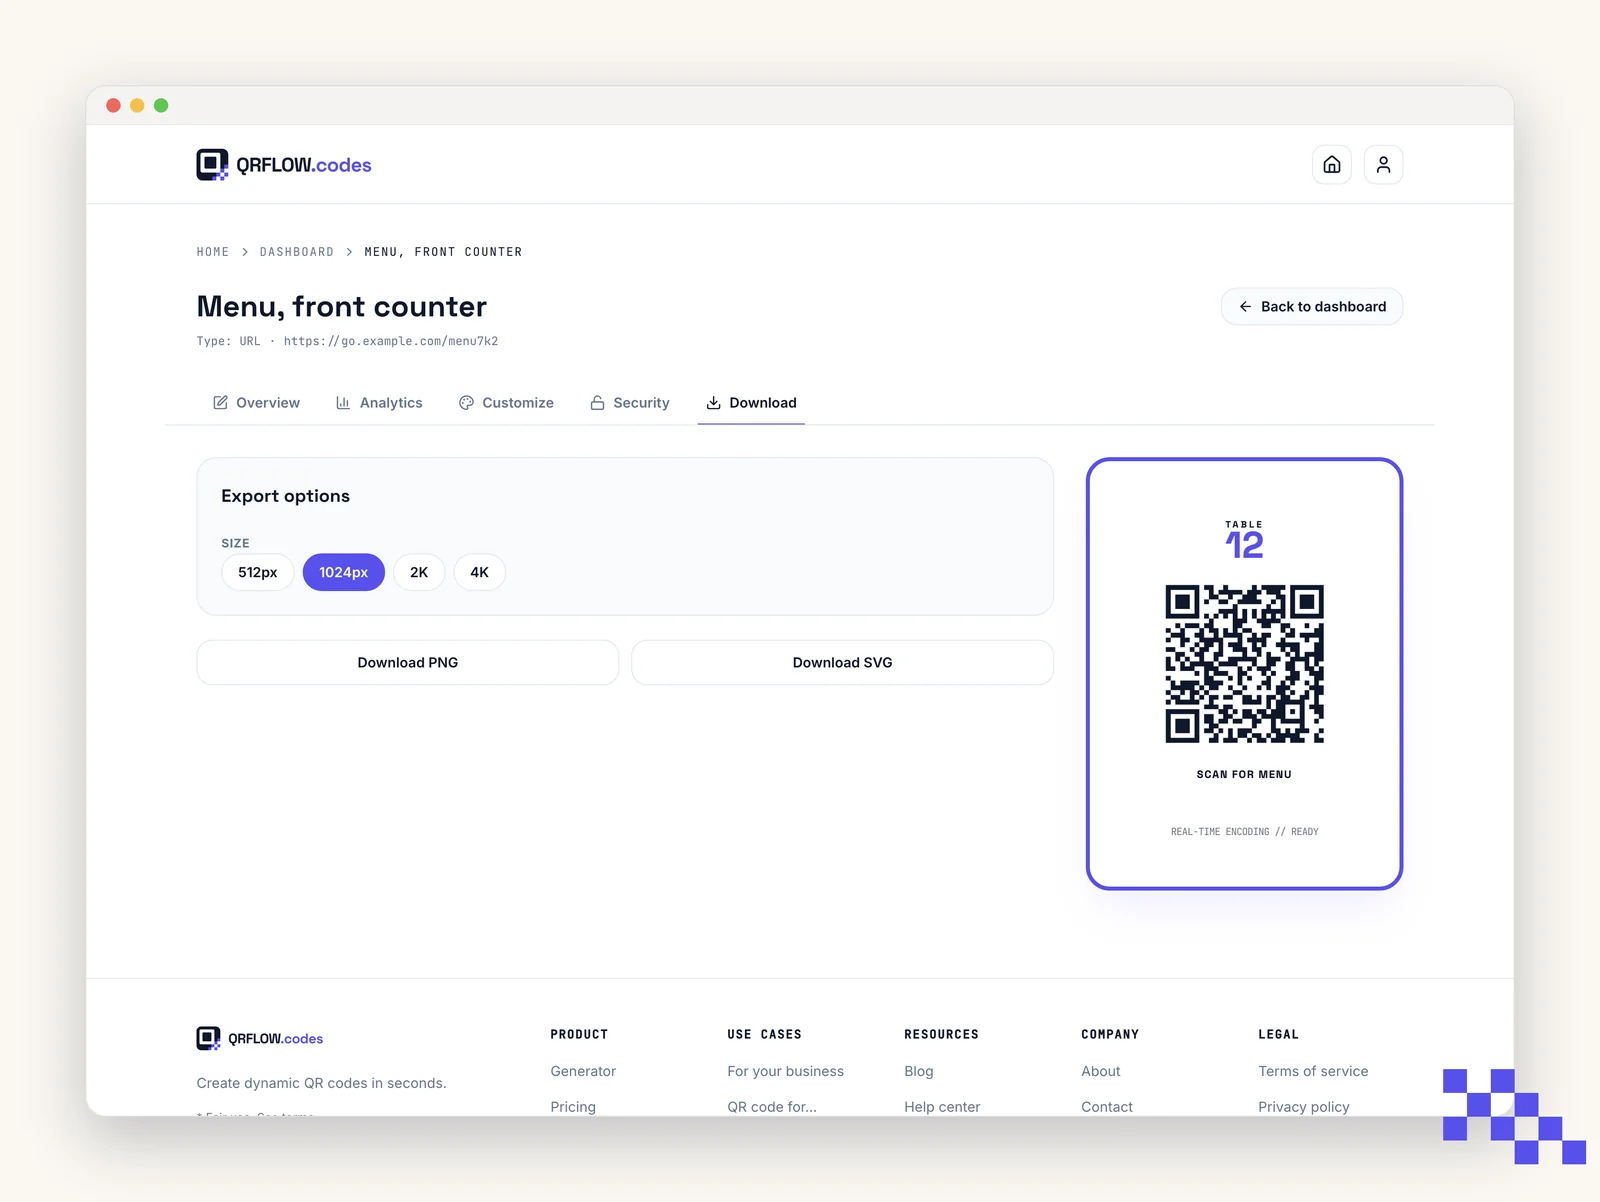The image size is (1600, 1202).
Task: Open the Blog footer link
Action: (x=919, y=1071)
